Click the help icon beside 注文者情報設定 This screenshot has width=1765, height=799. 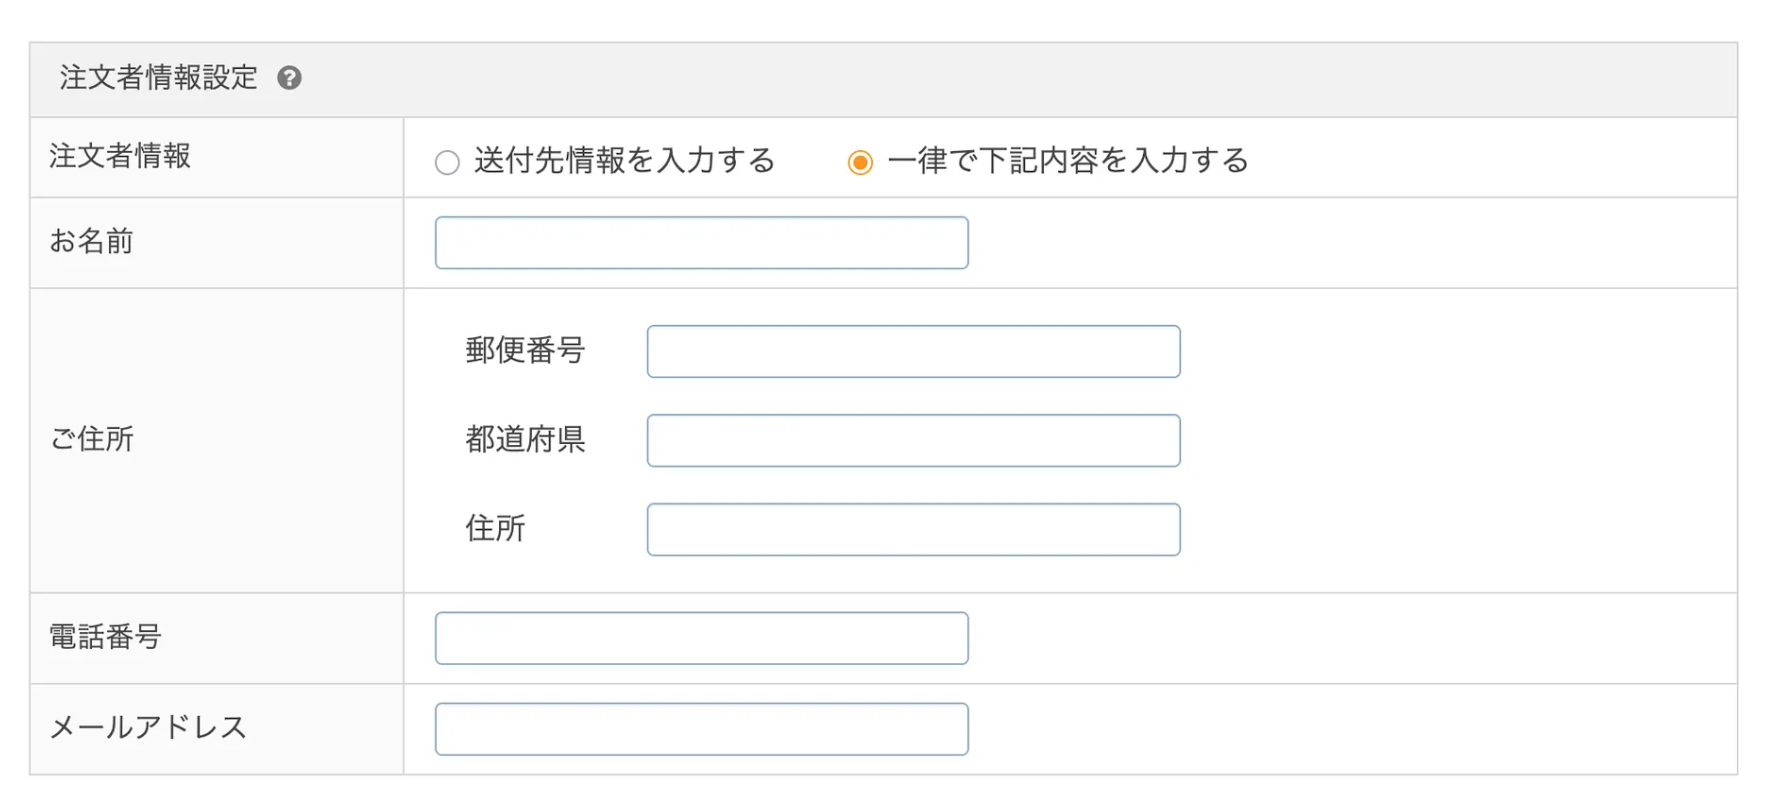[289, 78]
